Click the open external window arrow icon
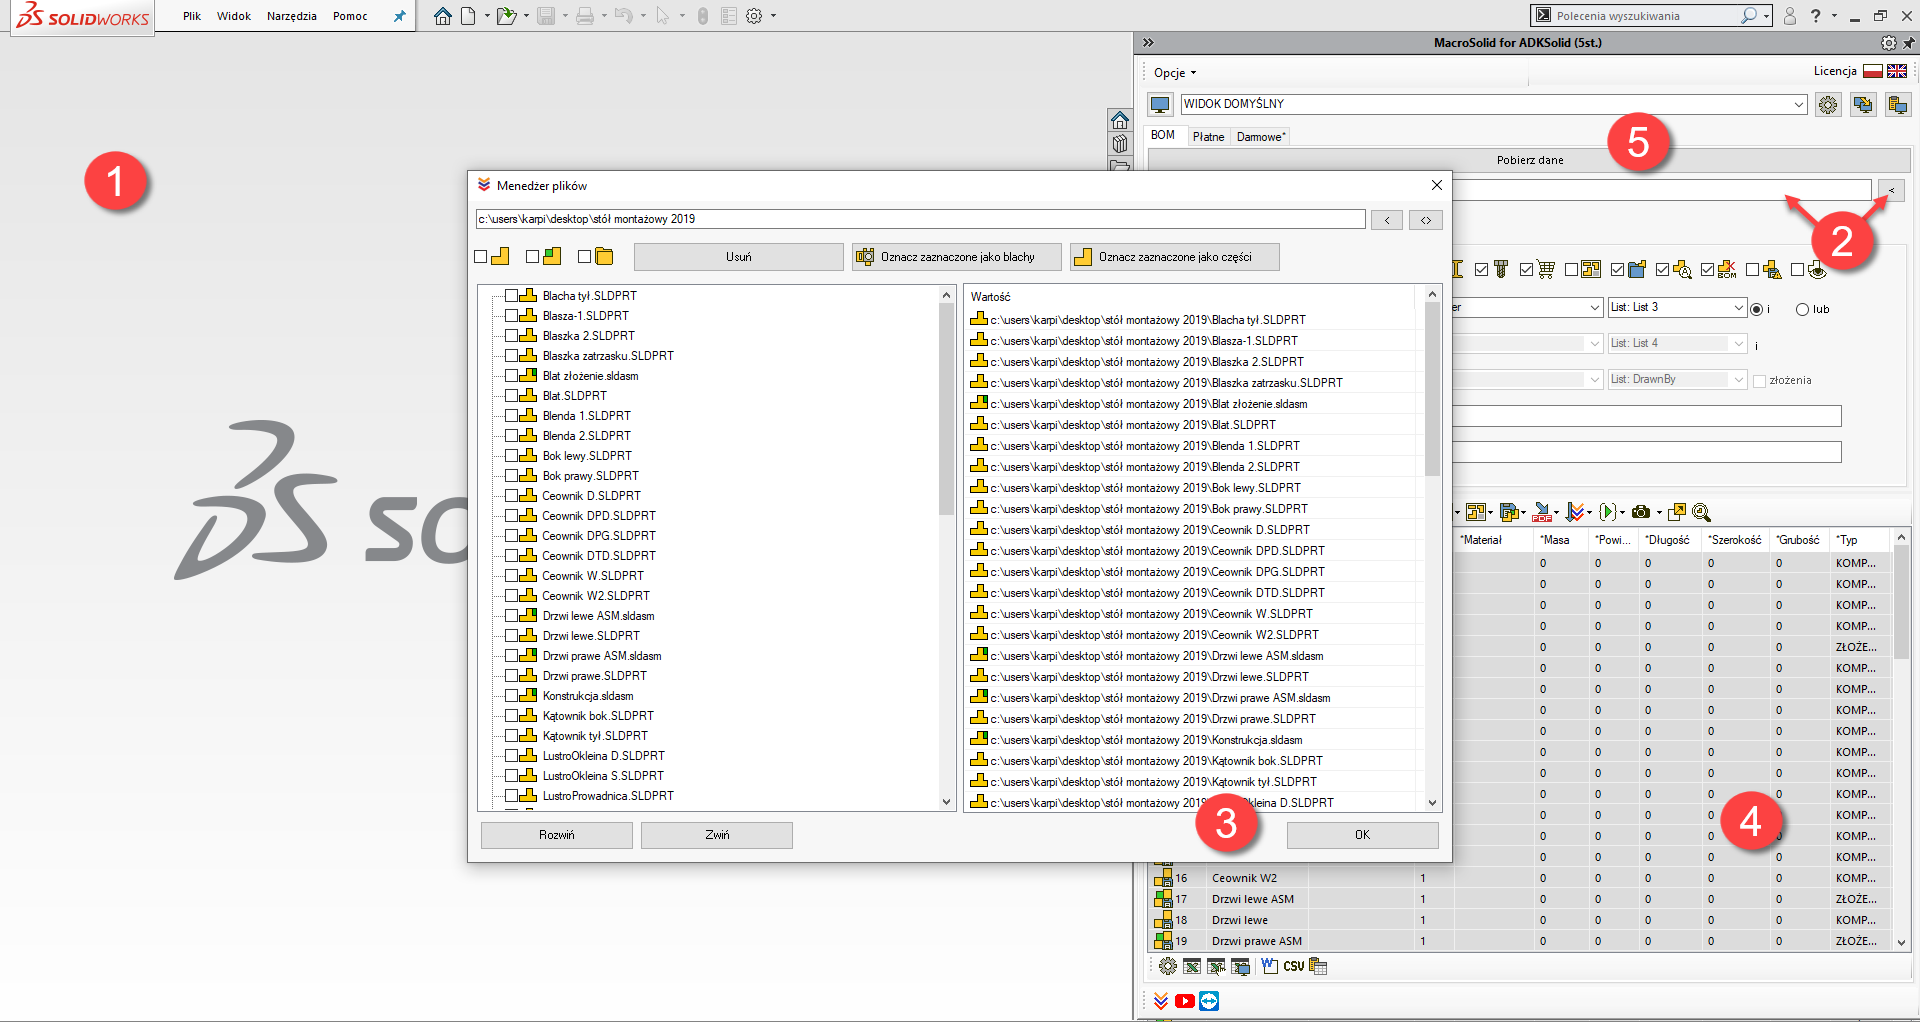1920x1022 pixels. click(1677, 512)
